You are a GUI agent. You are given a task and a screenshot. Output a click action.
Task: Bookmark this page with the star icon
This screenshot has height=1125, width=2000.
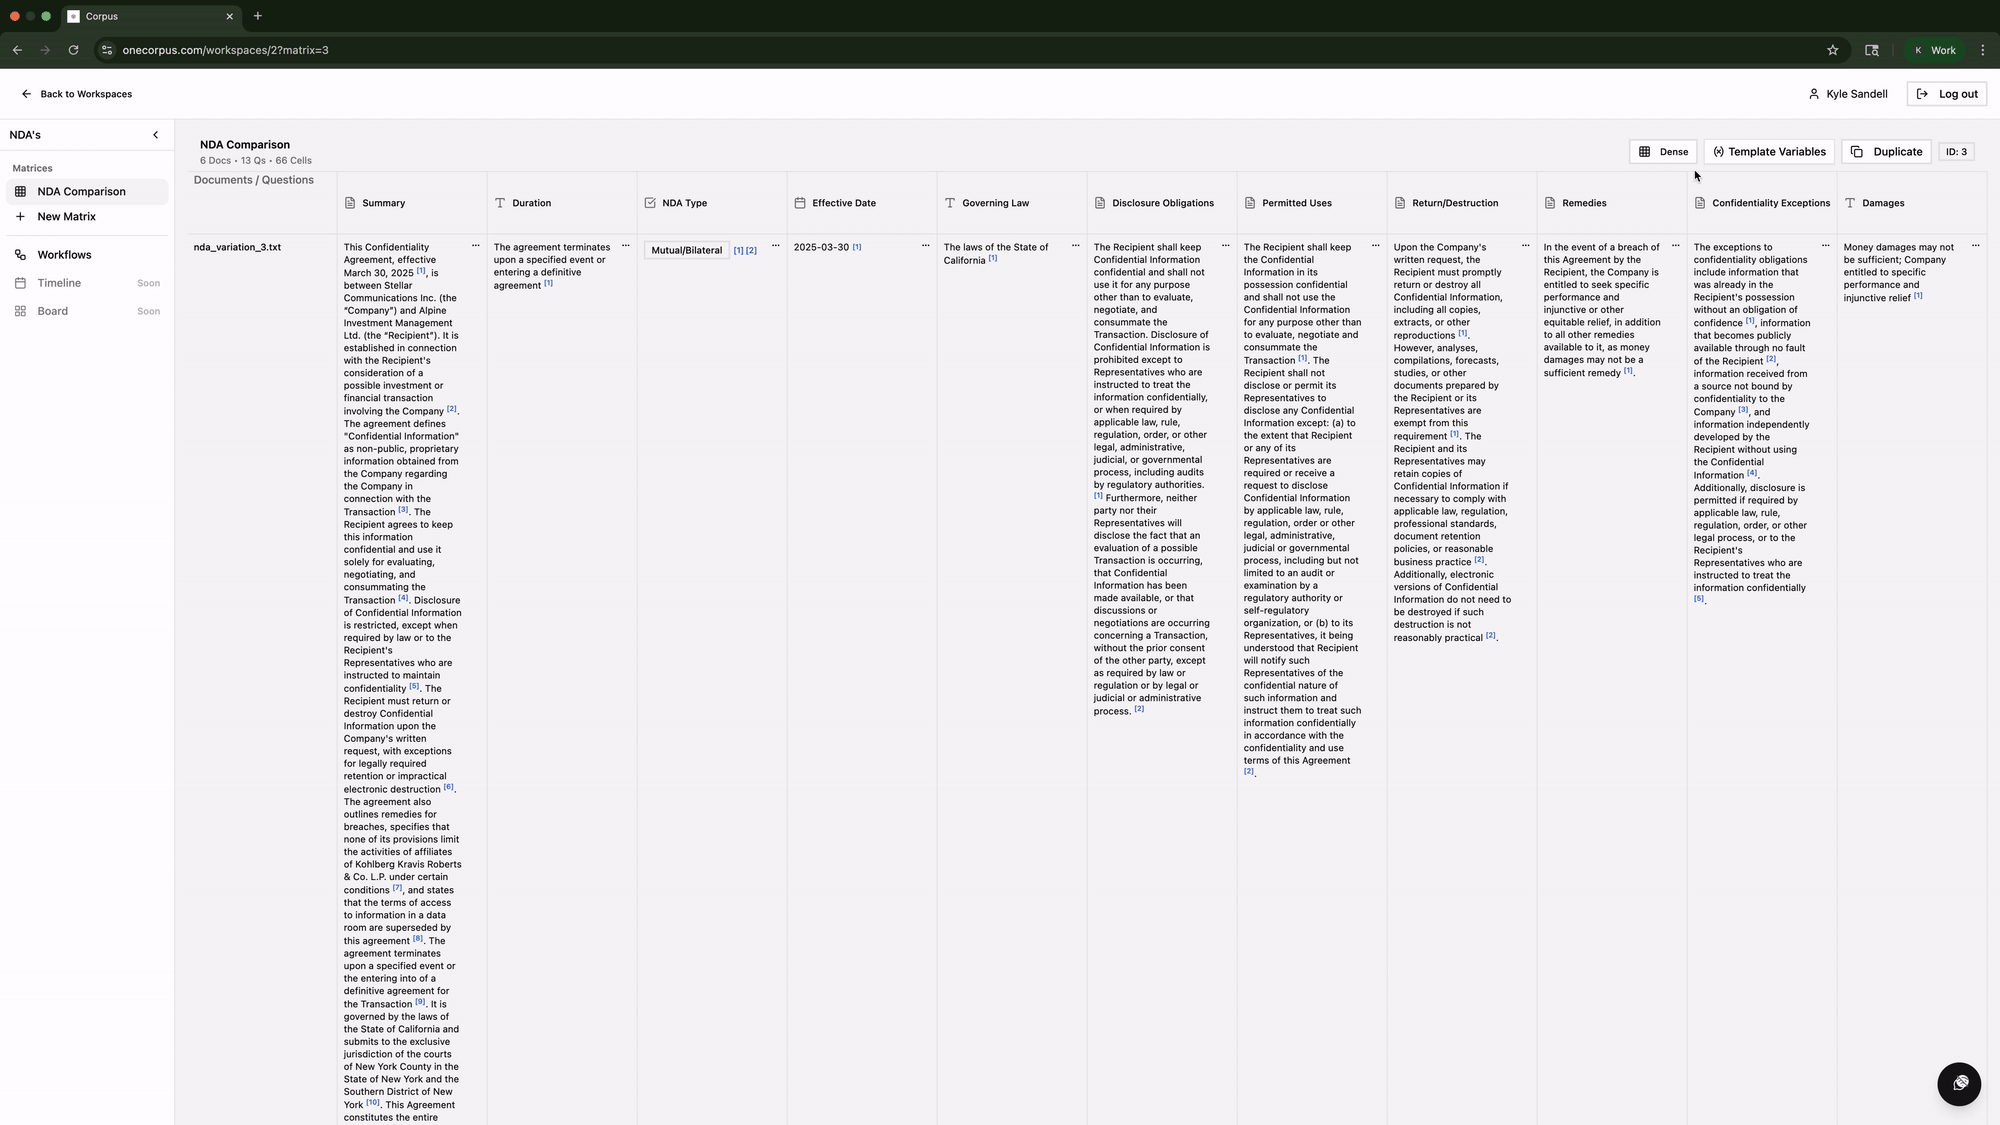click(1833, 50)
